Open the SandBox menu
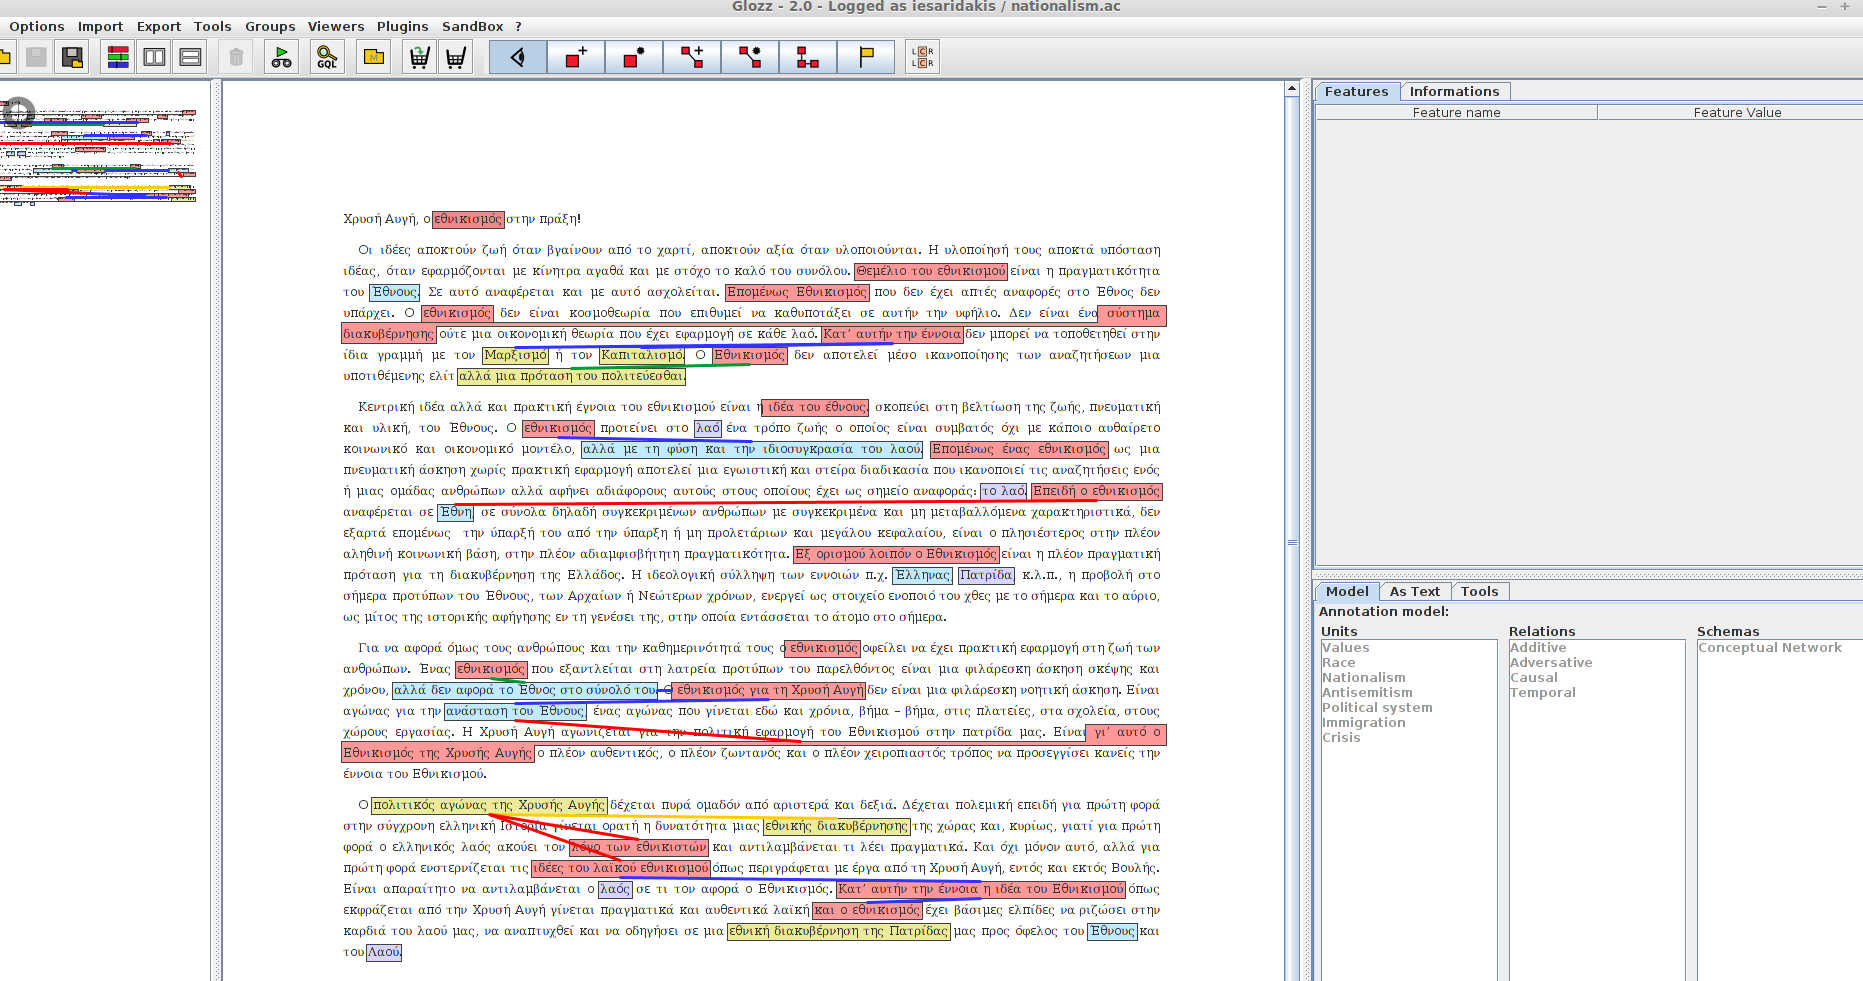This screenshot has width=1863, height=981. [x=472, y=26]
